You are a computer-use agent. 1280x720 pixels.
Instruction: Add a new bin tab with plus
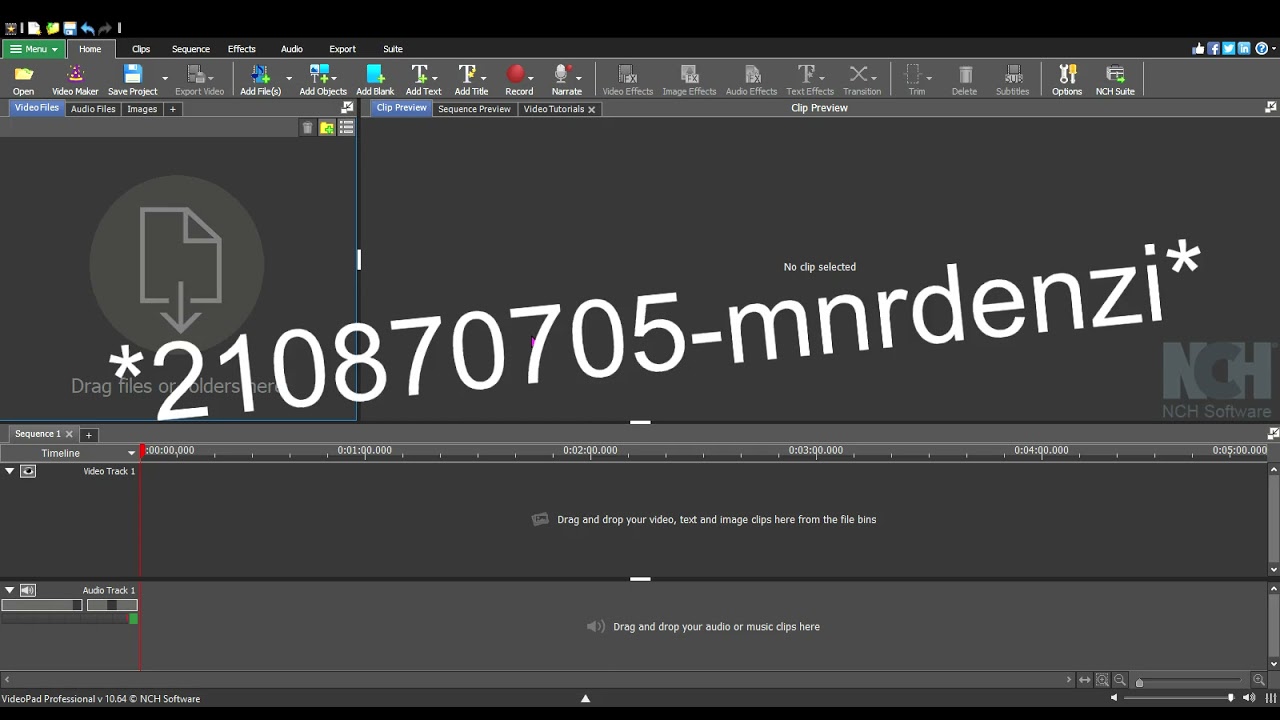click(172, 109)
